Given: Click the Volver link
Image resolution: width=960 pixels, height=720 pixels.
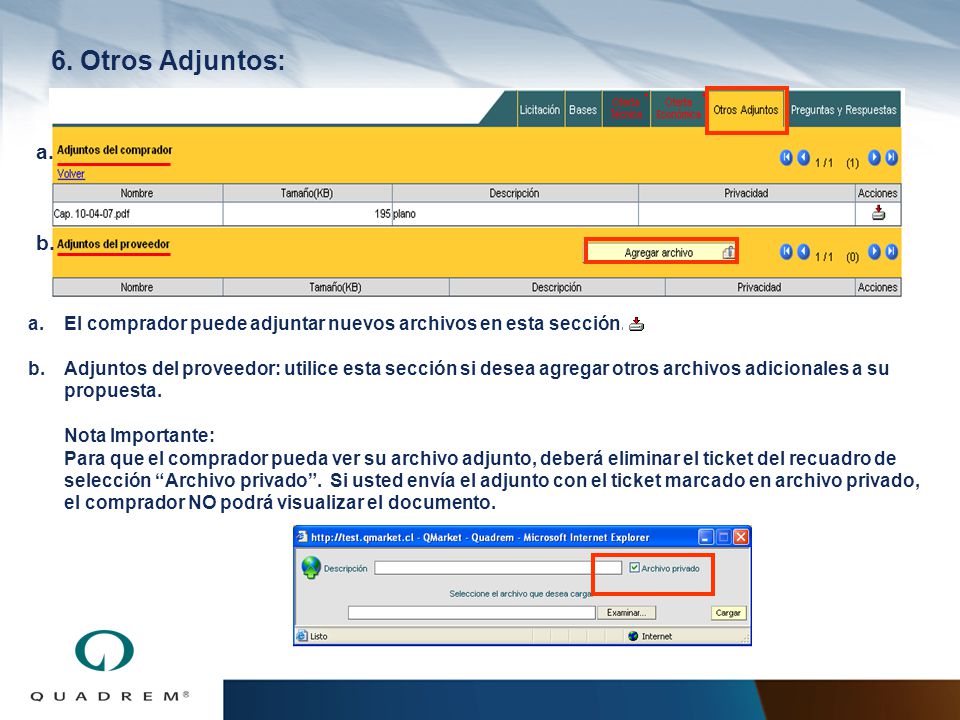Looking at the screenshot, I should click(x=71, y=174).
